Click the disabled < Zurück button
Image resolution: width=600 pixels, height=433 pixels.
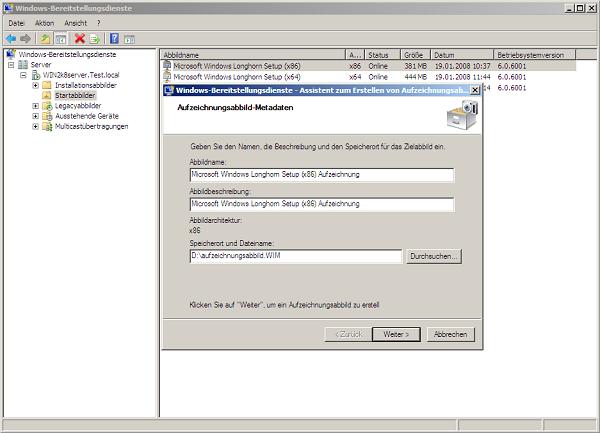point(348,334)
